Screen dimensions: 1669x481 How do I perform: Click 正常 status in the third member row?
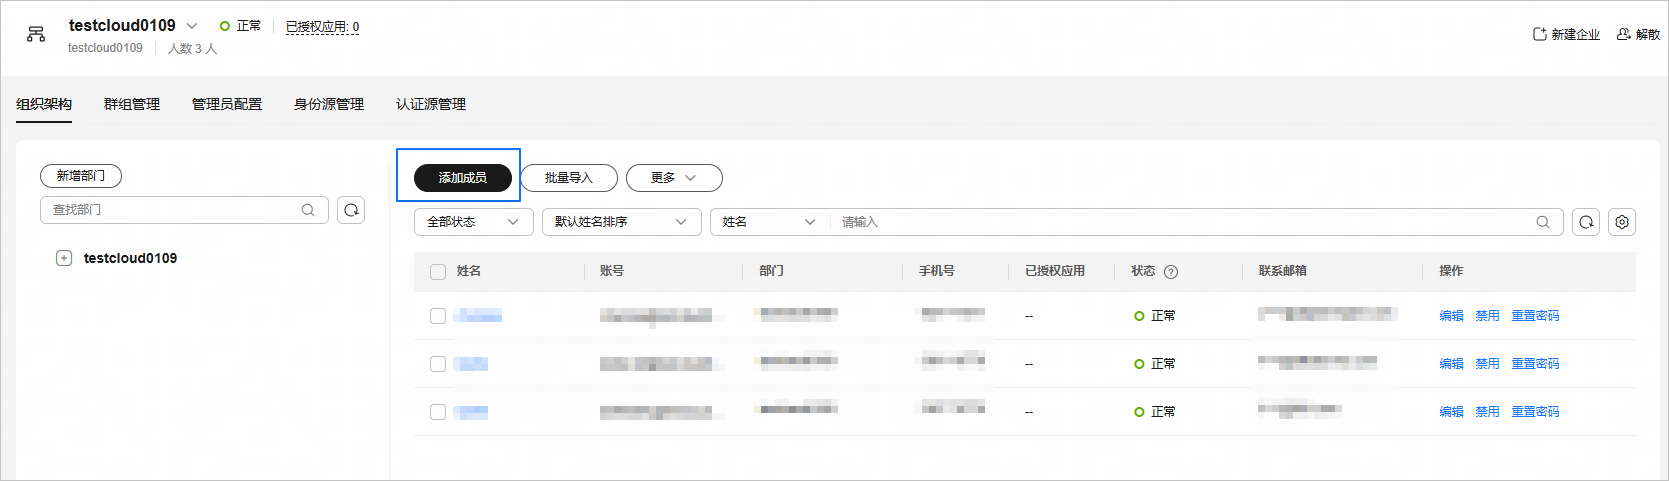point(1155,412)
